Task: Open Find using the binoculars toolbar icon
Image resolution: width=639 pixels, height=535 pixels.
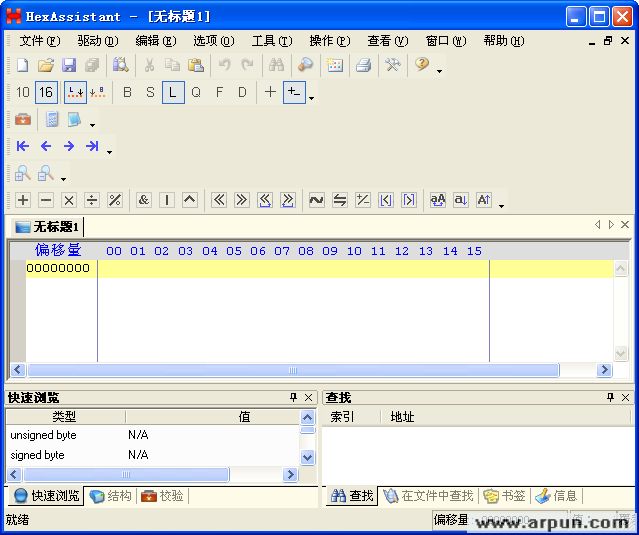Action: [276, 65]
